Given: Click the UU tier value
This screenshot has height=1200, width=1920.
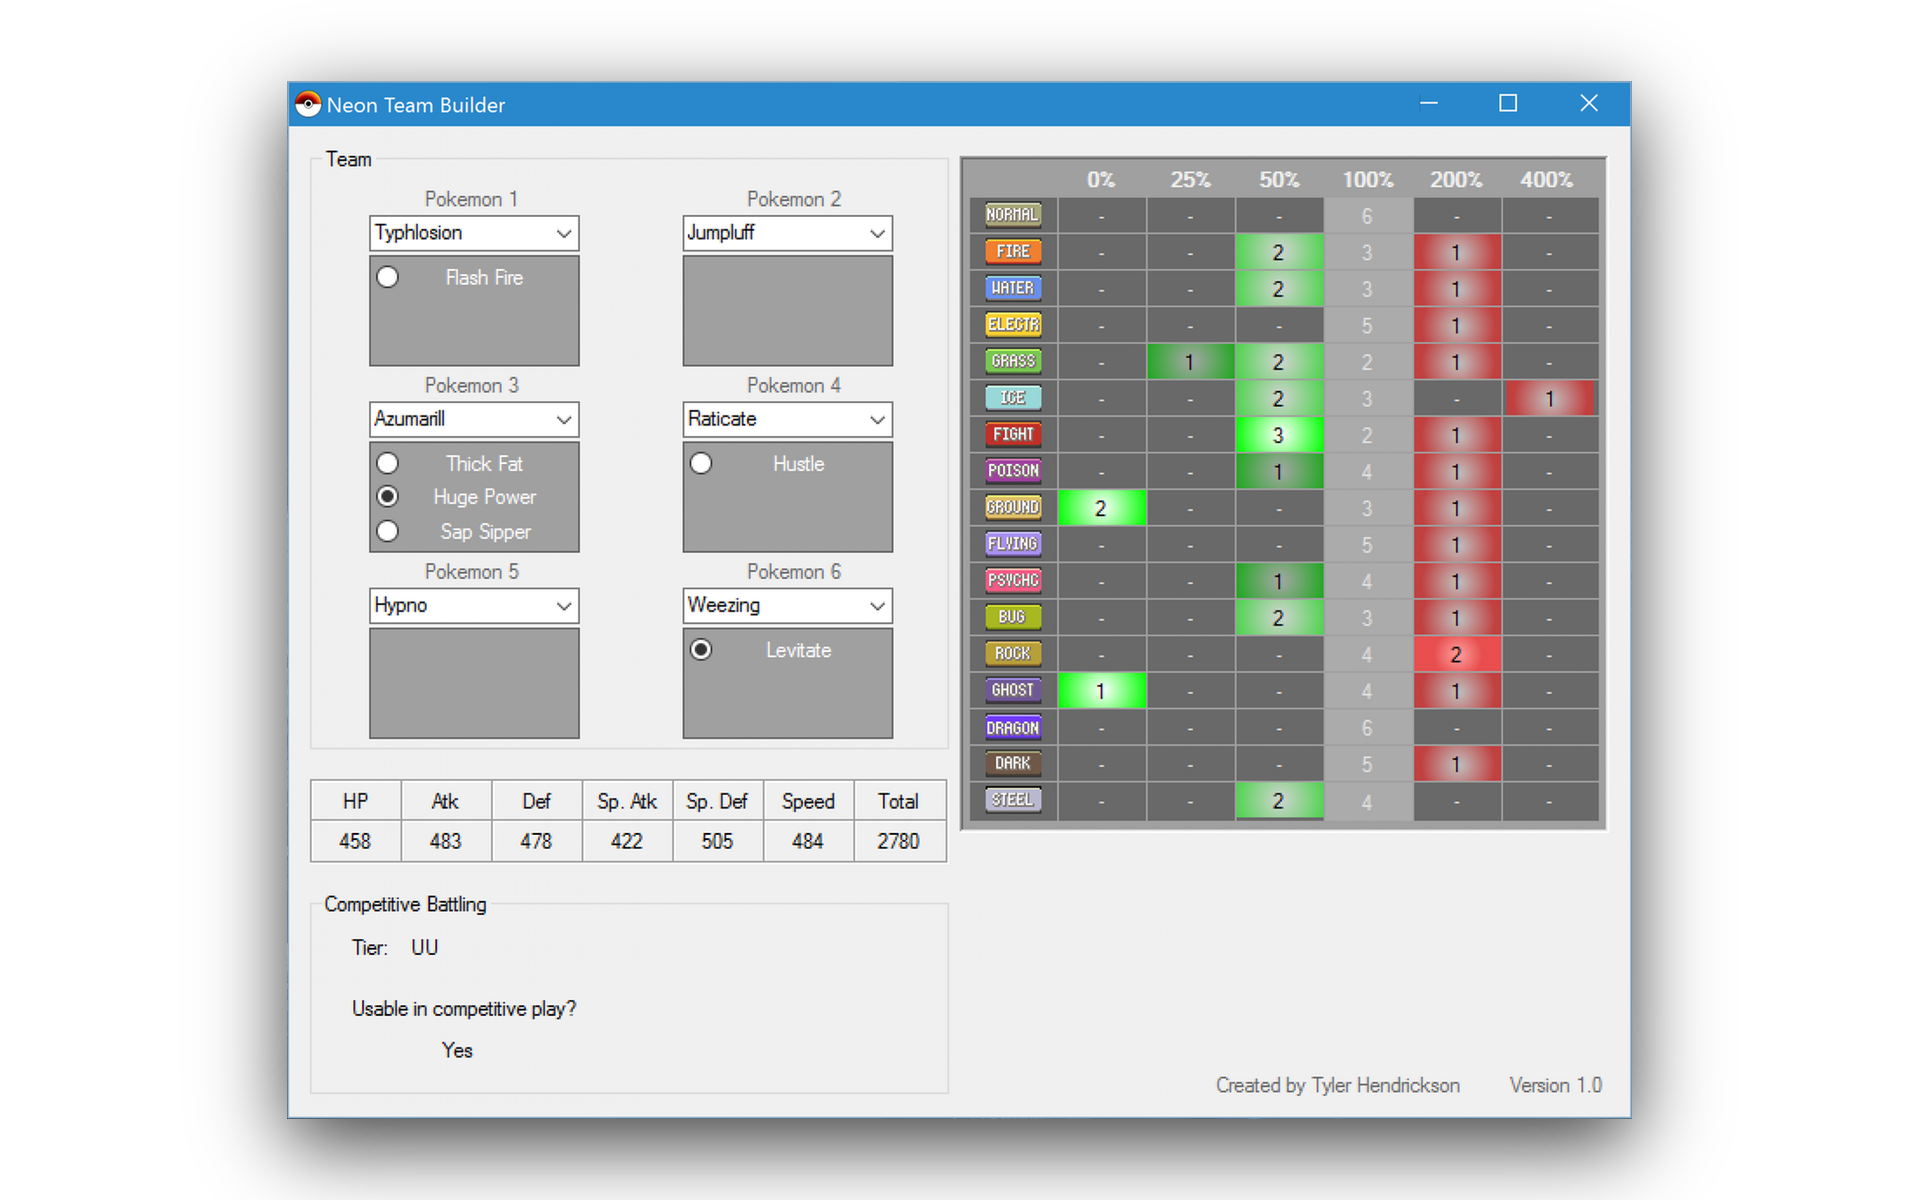Looking at the screenshot, I should (425, 947).
